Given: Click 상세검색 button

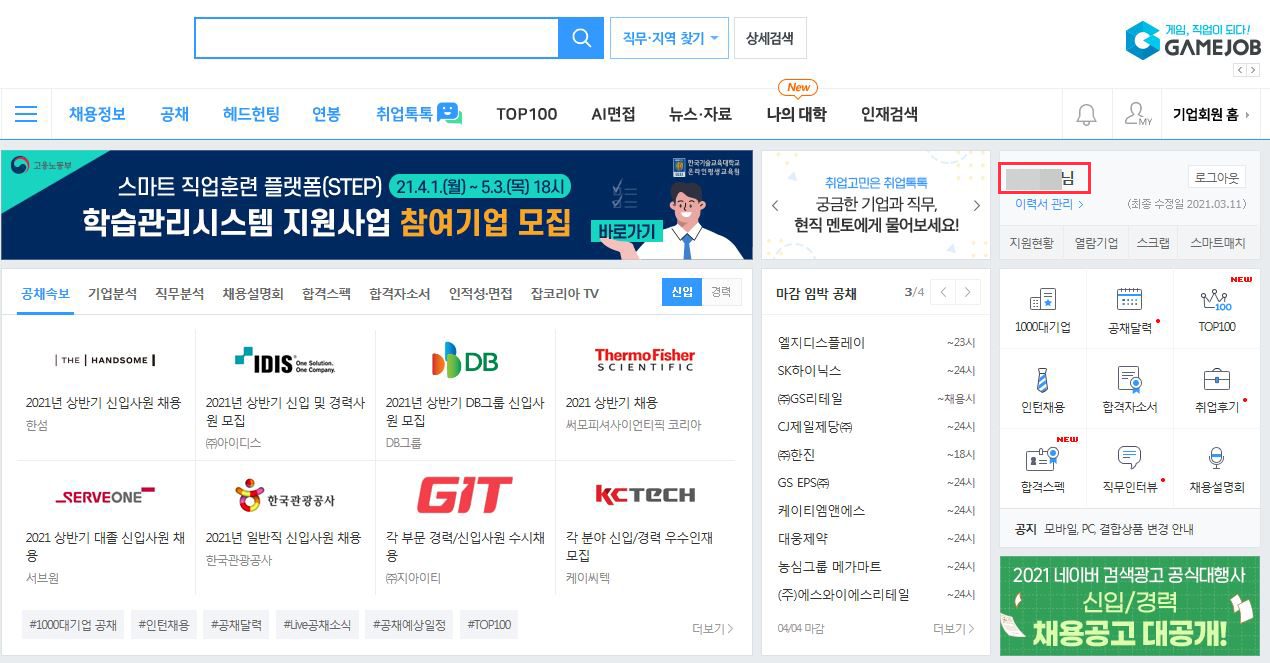Looking at the screenshot, I should point(770,38).
